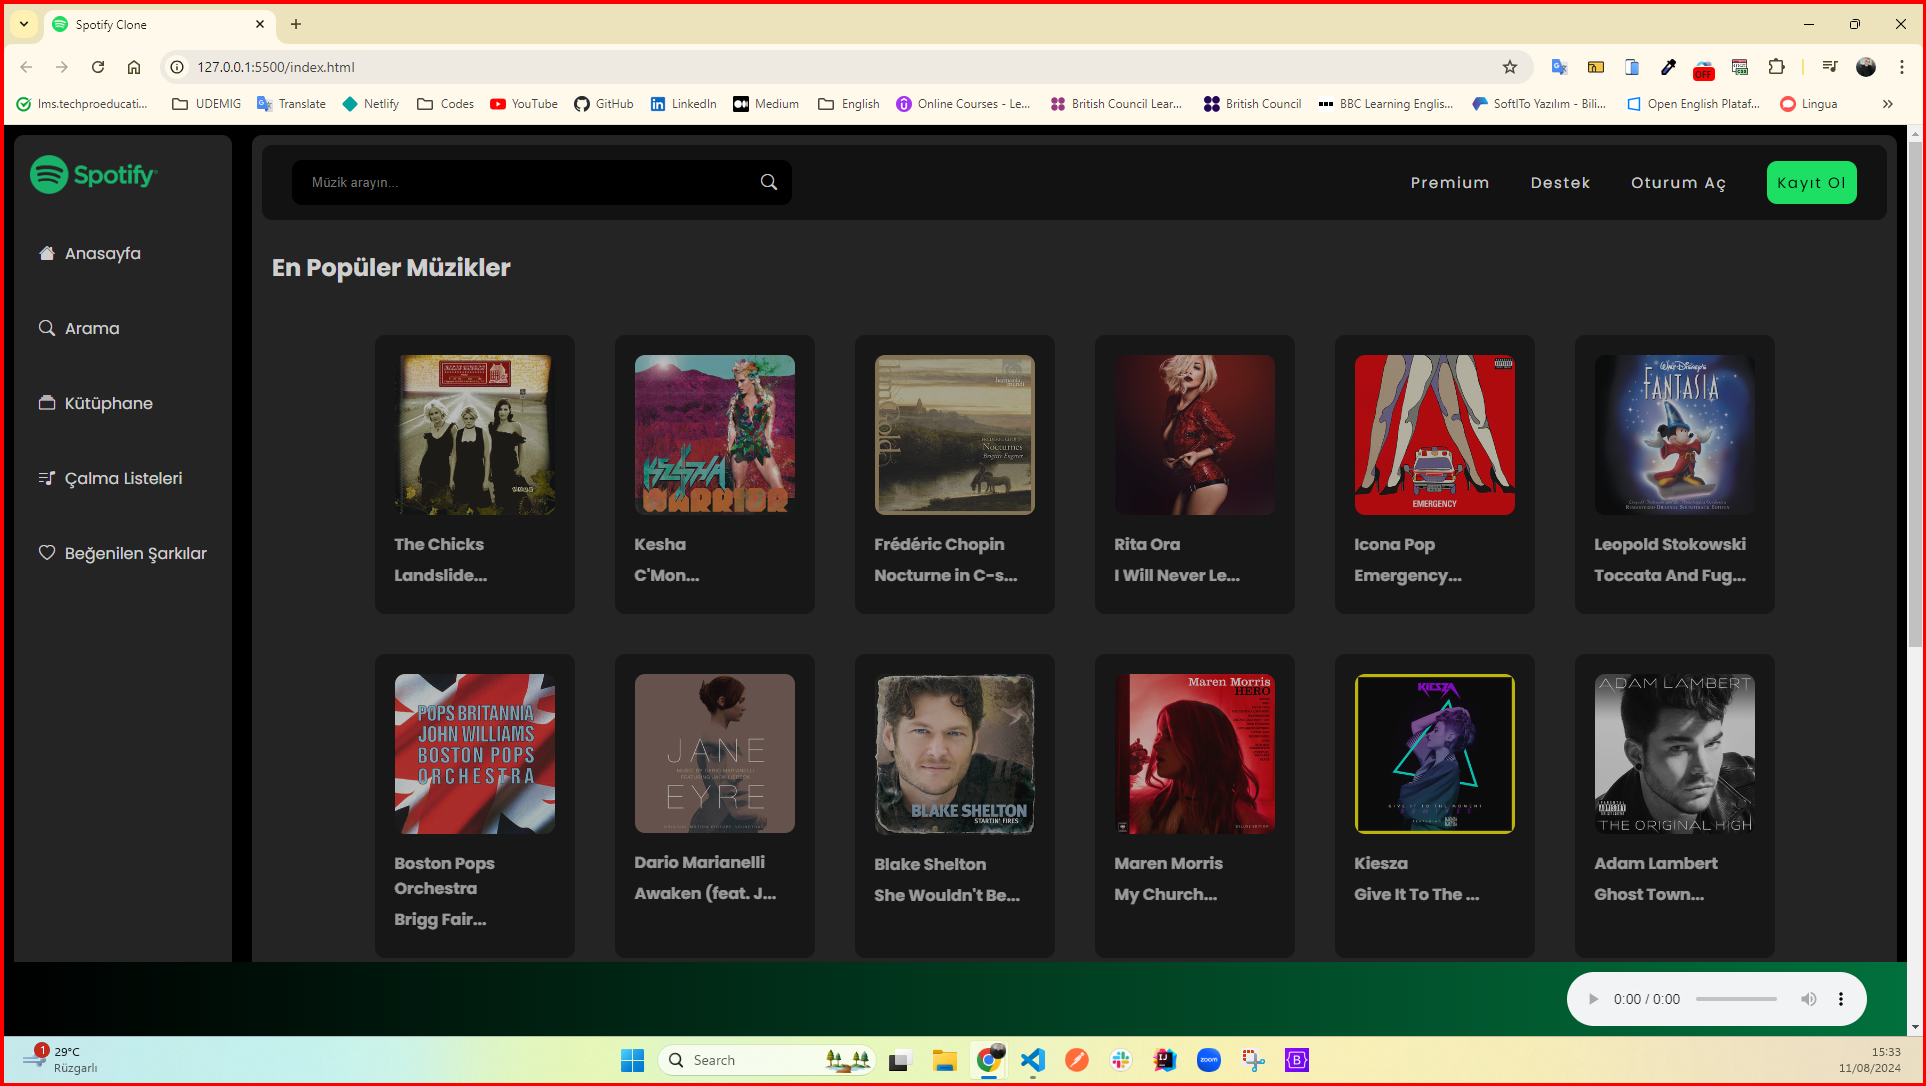
Task: Click the Spotify logo in sidebar
Action: [93, 175]
